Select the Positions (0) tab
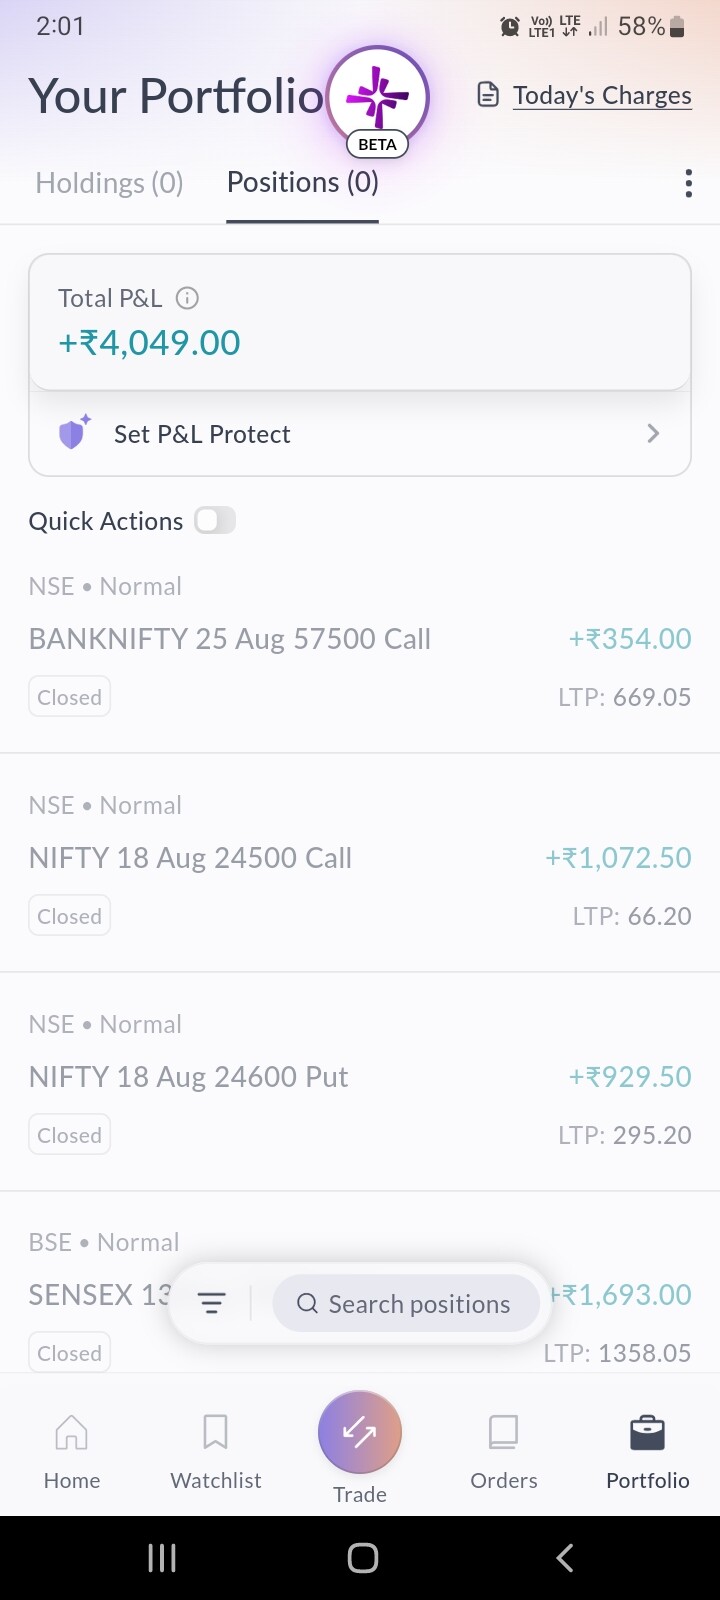 (303, 183)
